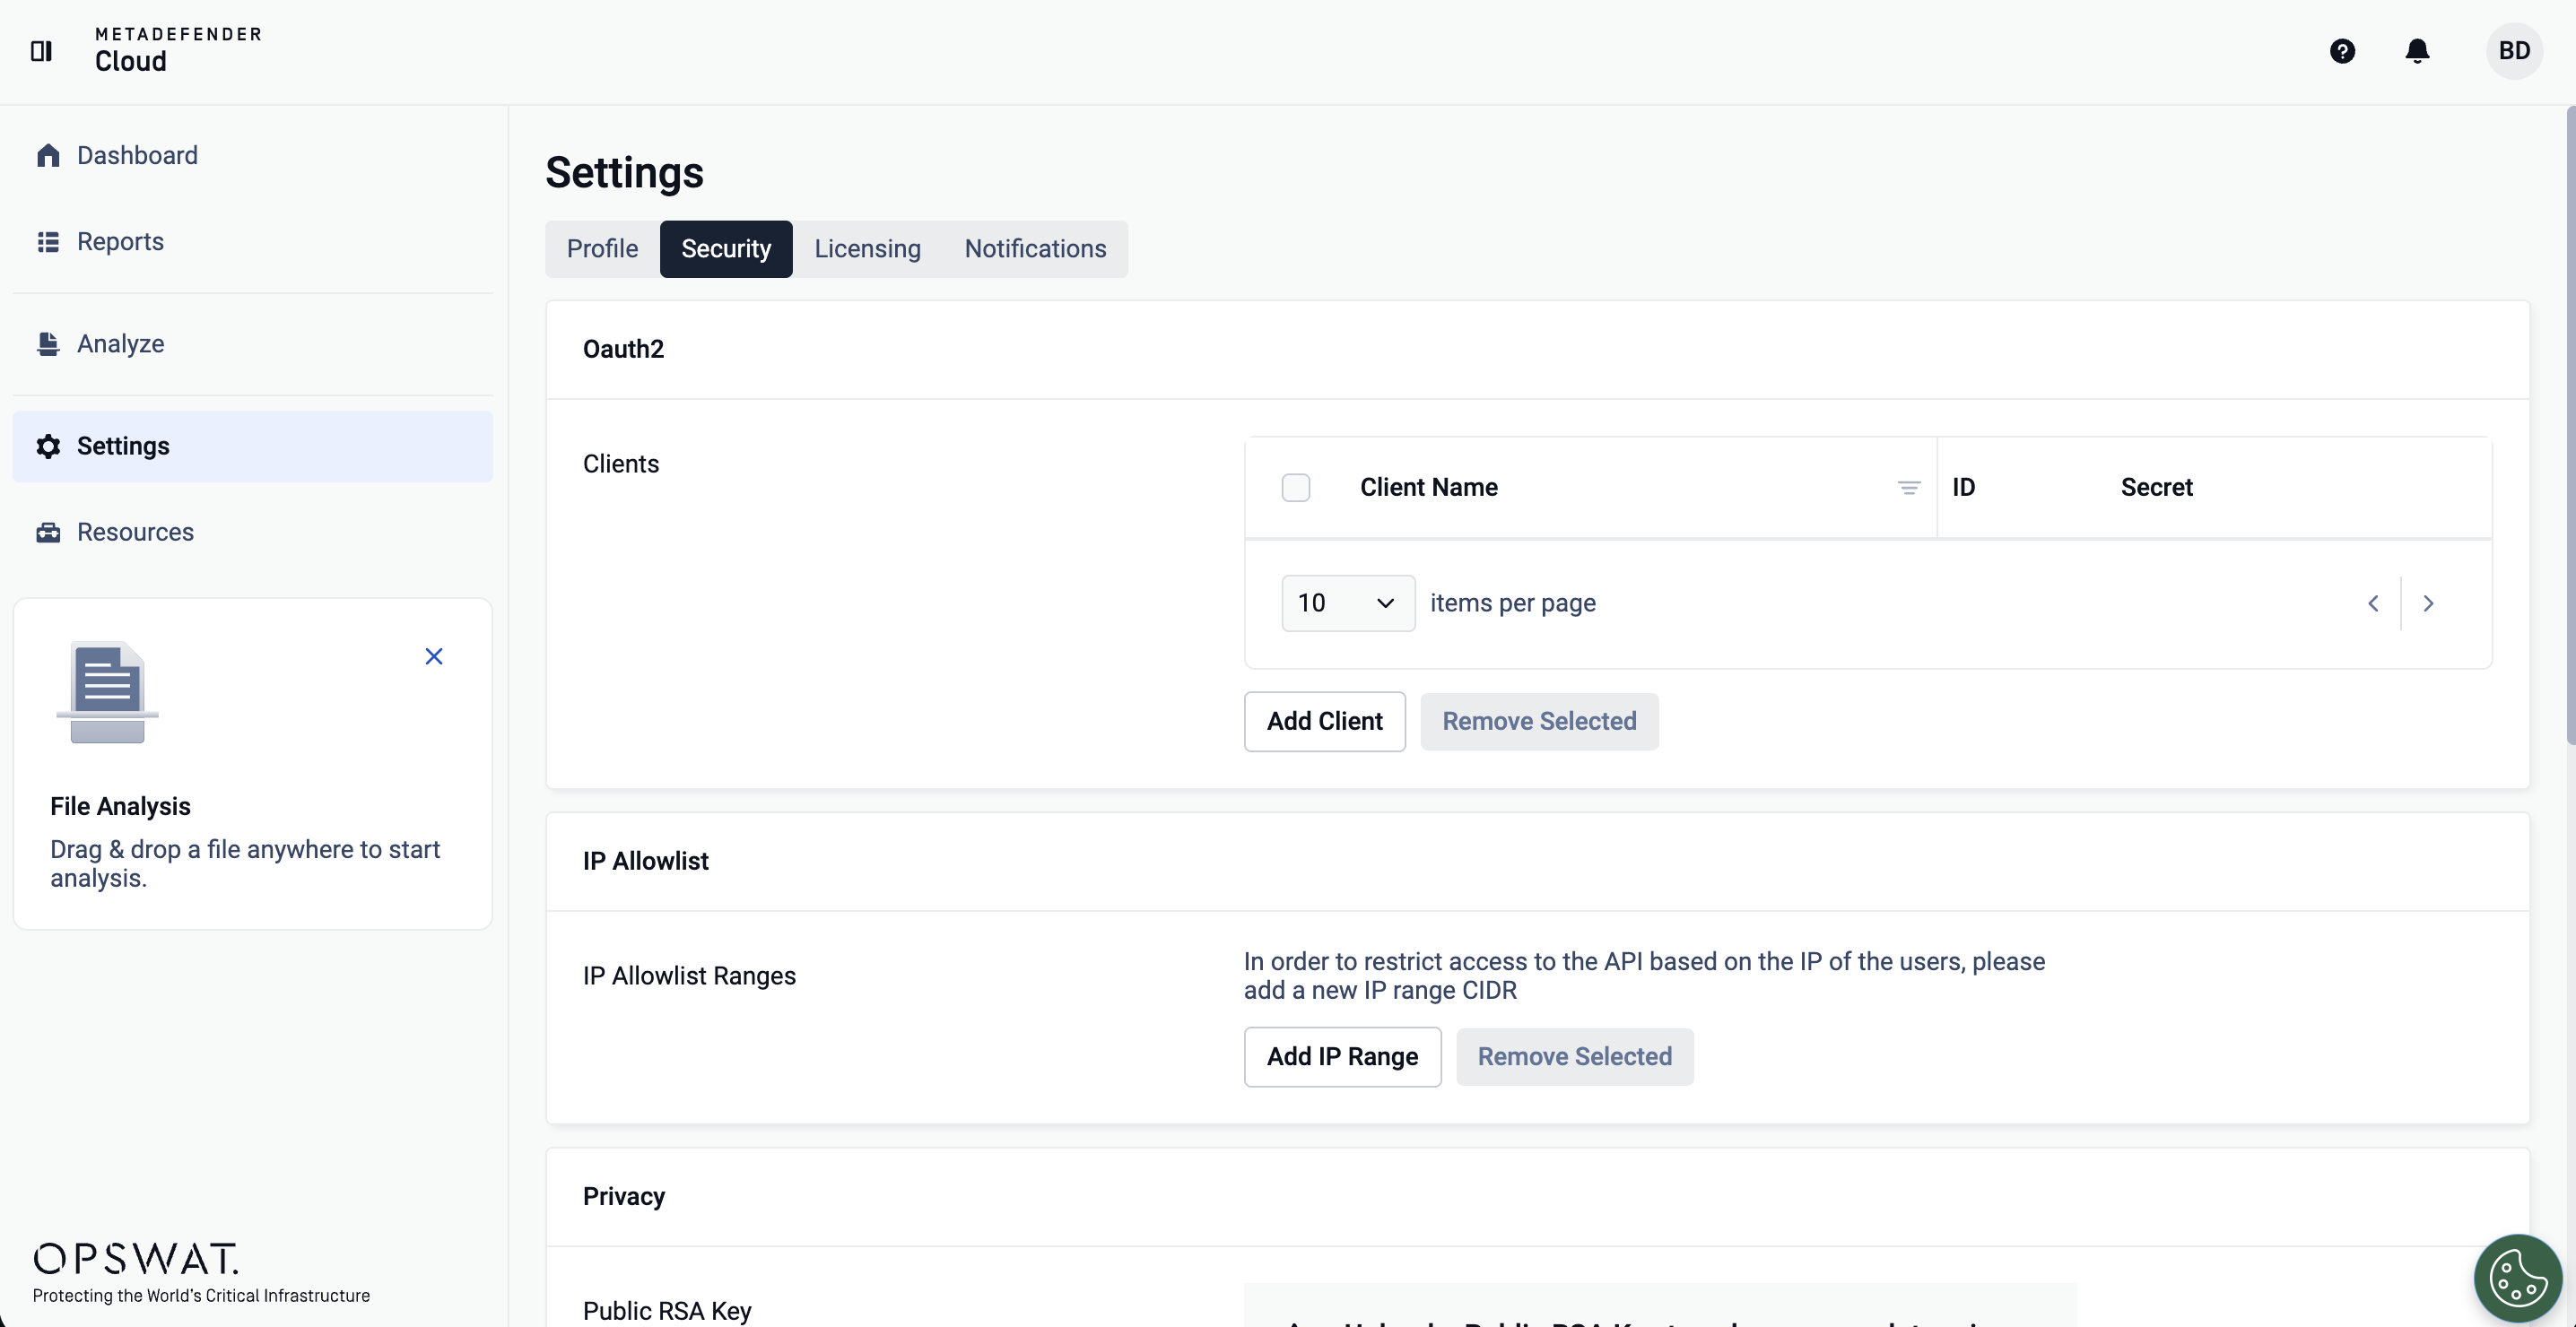Open the Profile tab
The image size is (2576, 1327).
coord(602,249)
